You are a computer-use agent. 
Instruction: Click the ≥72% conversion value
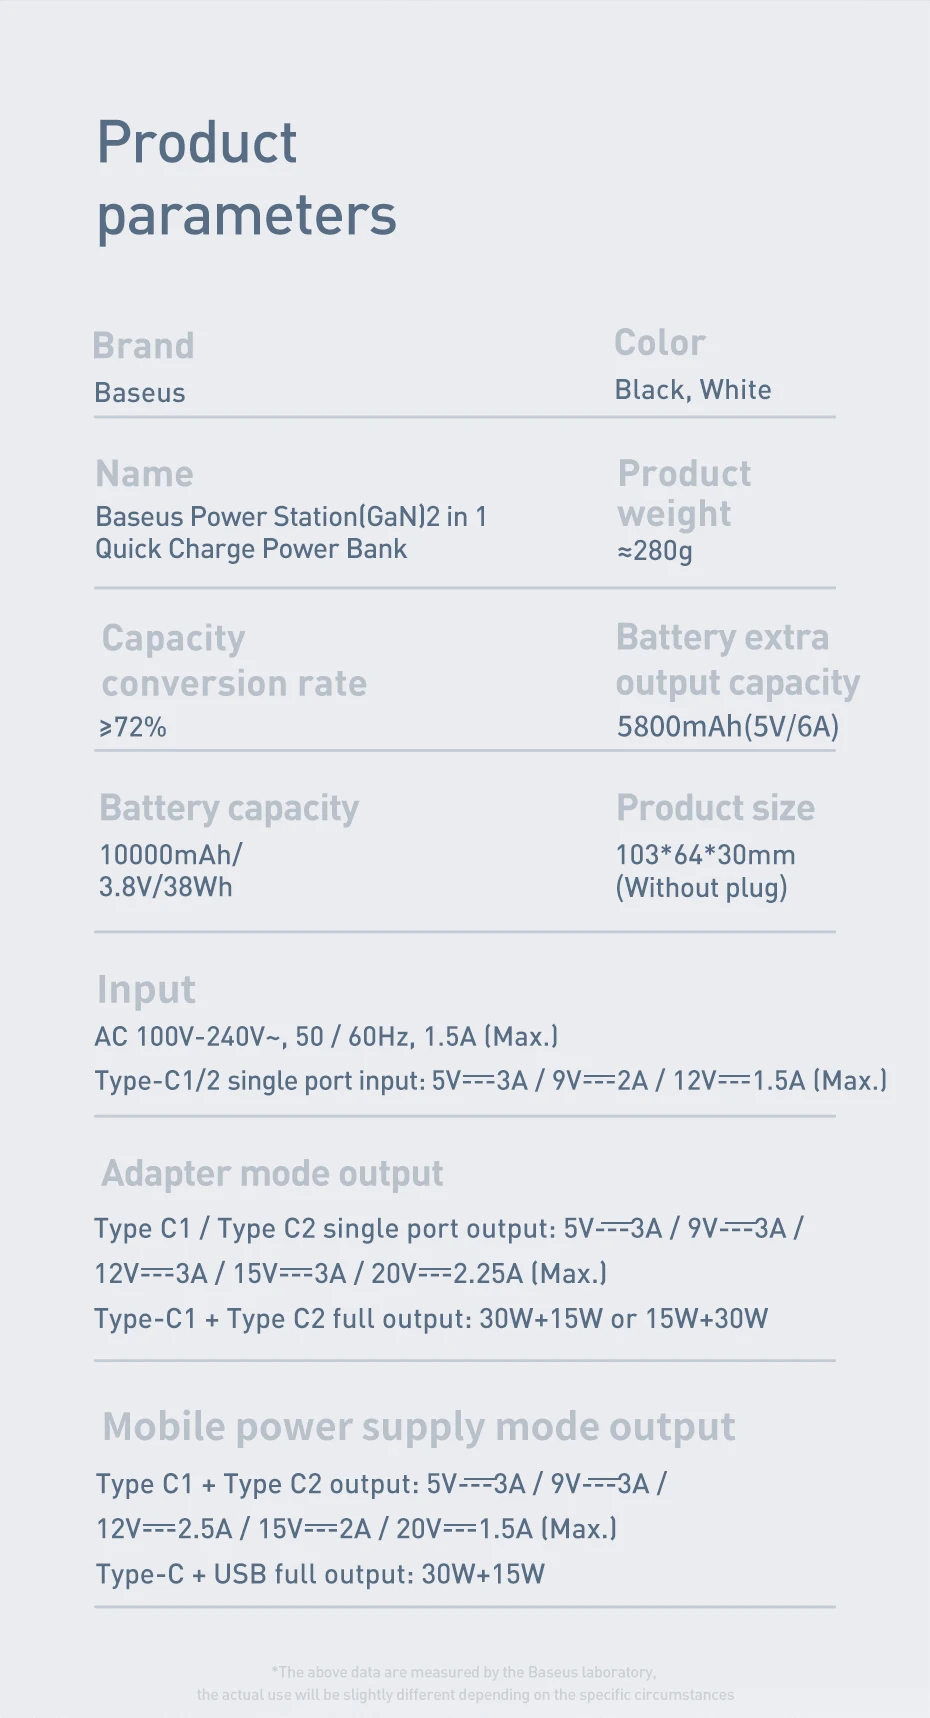tap(132, 727)
